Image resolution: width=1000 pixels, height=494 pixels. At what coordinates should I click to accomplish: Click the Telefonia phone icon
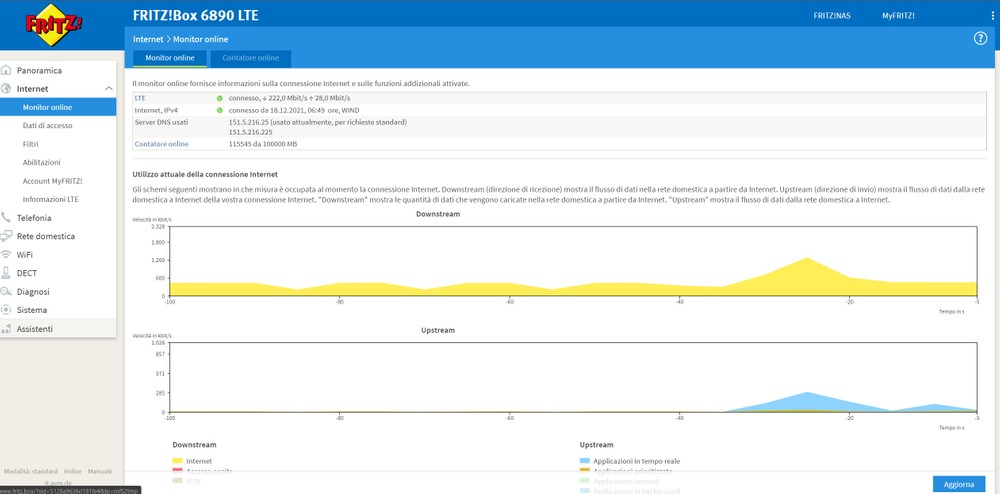pos(7,218)
